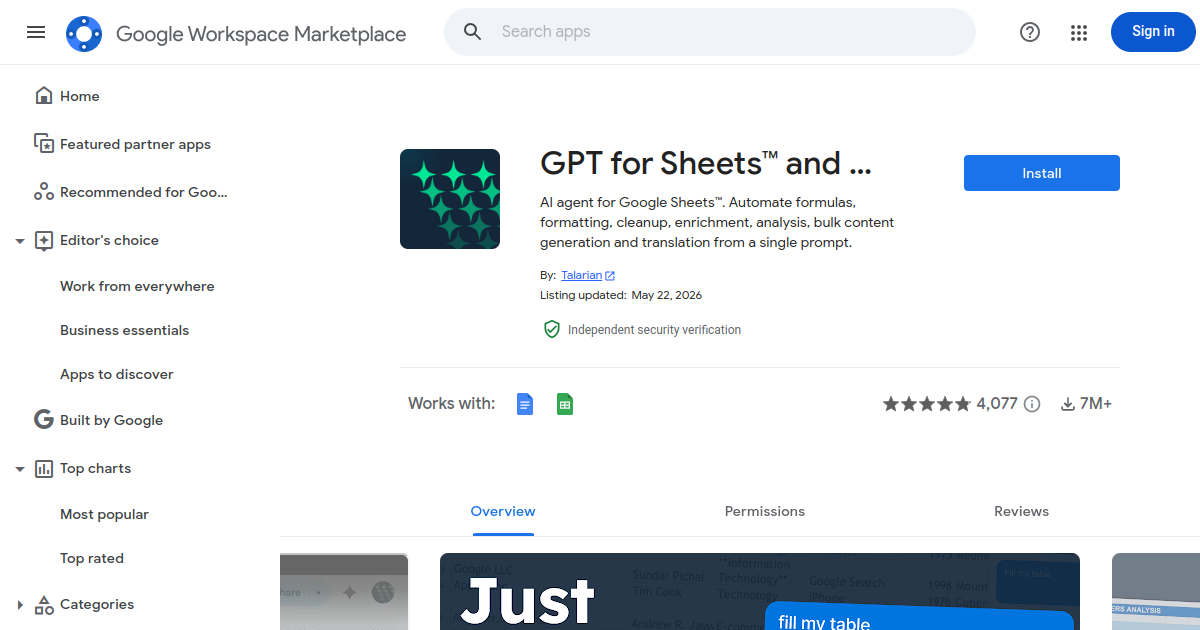Switch to the Overview tab
This screenshot has width=1200, height=630.
(503, 511)
